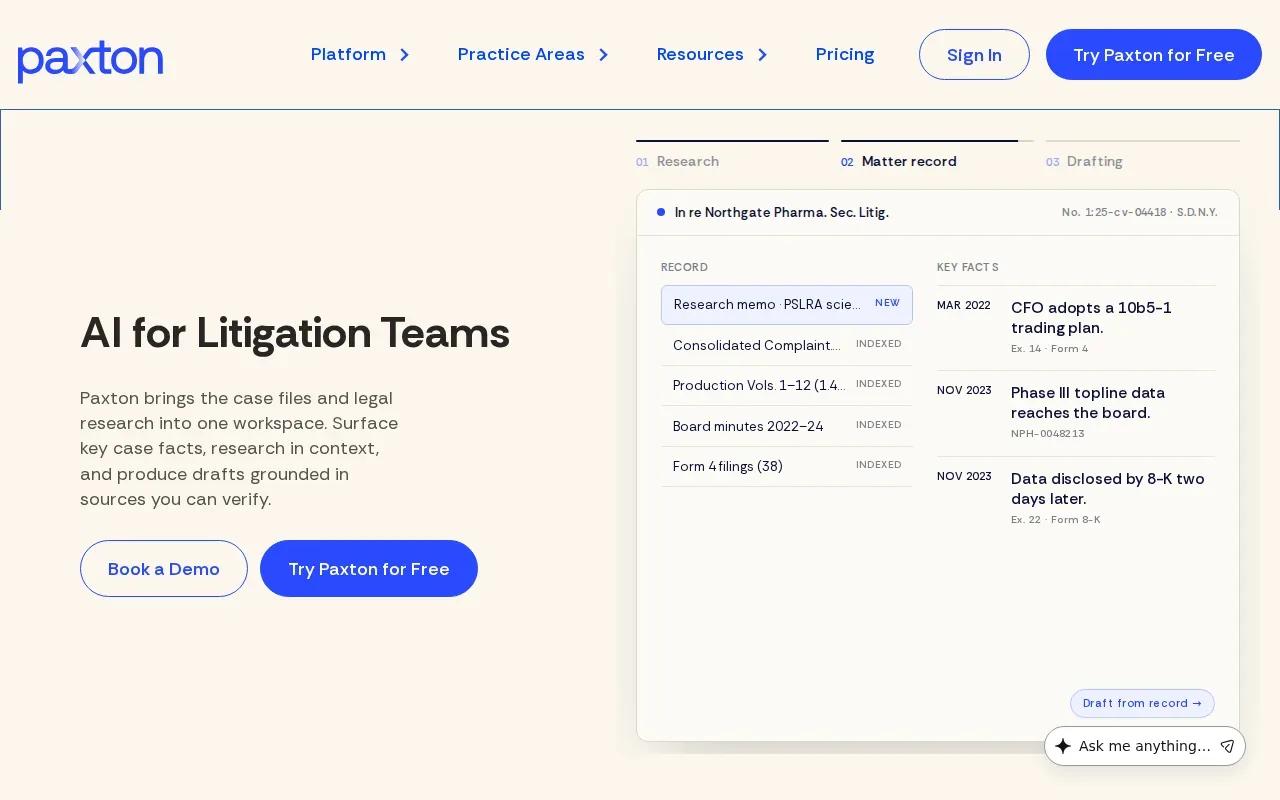1280x800 pixels.
Task: Click the Sign In button
Action: click(974, 54)
